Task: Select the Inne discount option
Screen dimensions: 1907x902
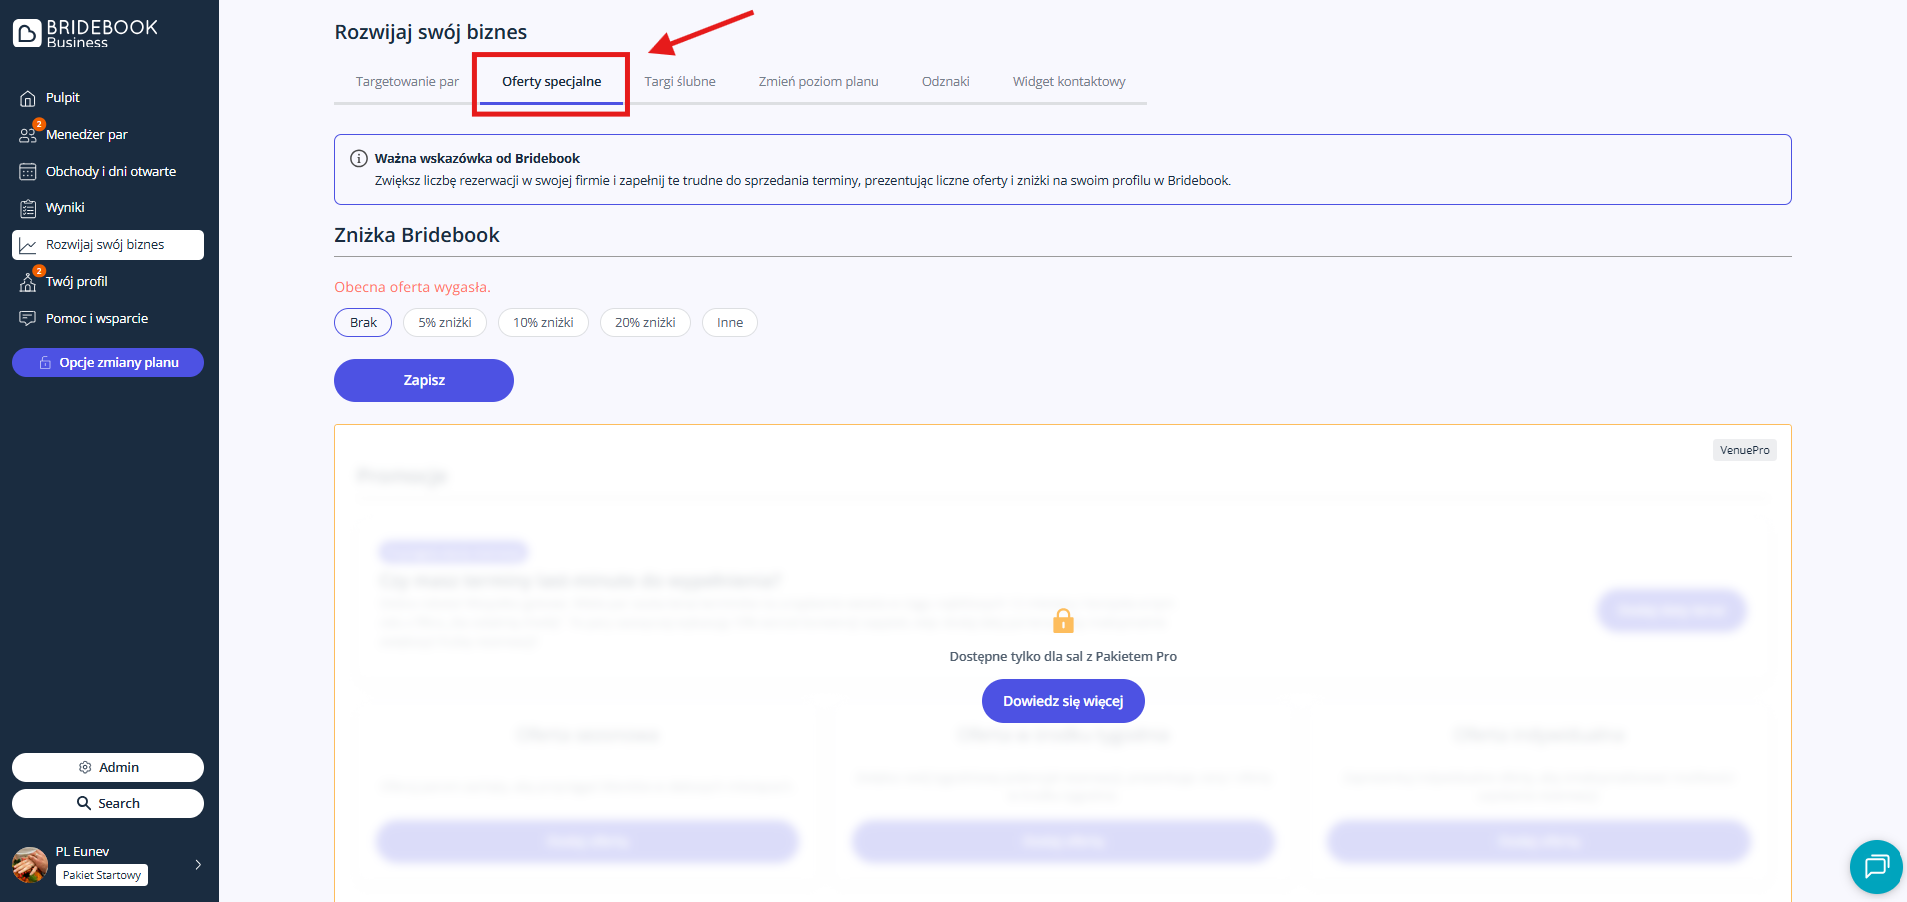Action: 730,323
